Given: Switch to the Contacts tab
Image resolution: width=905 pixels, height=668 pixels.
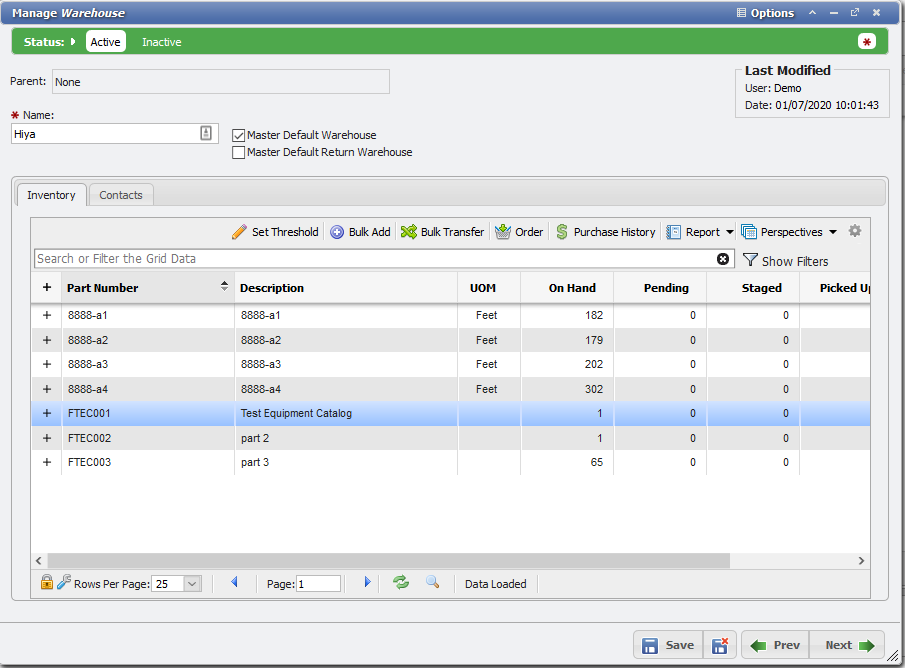Looking at the screenshot, I should (x=120, y=195).
